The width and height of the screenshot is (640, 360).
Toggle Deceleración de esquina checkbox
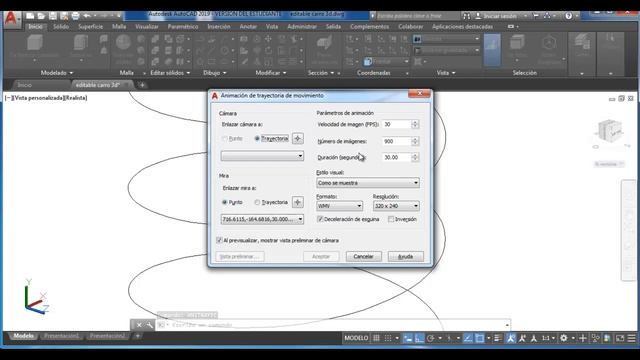click(320, 219)
